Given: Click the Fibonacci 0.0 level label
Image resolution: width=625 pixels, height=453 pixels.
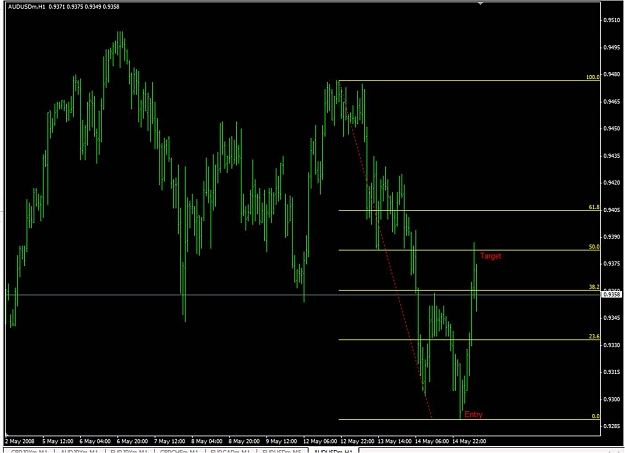Looking at the screenshot, I should coord(596,416).
